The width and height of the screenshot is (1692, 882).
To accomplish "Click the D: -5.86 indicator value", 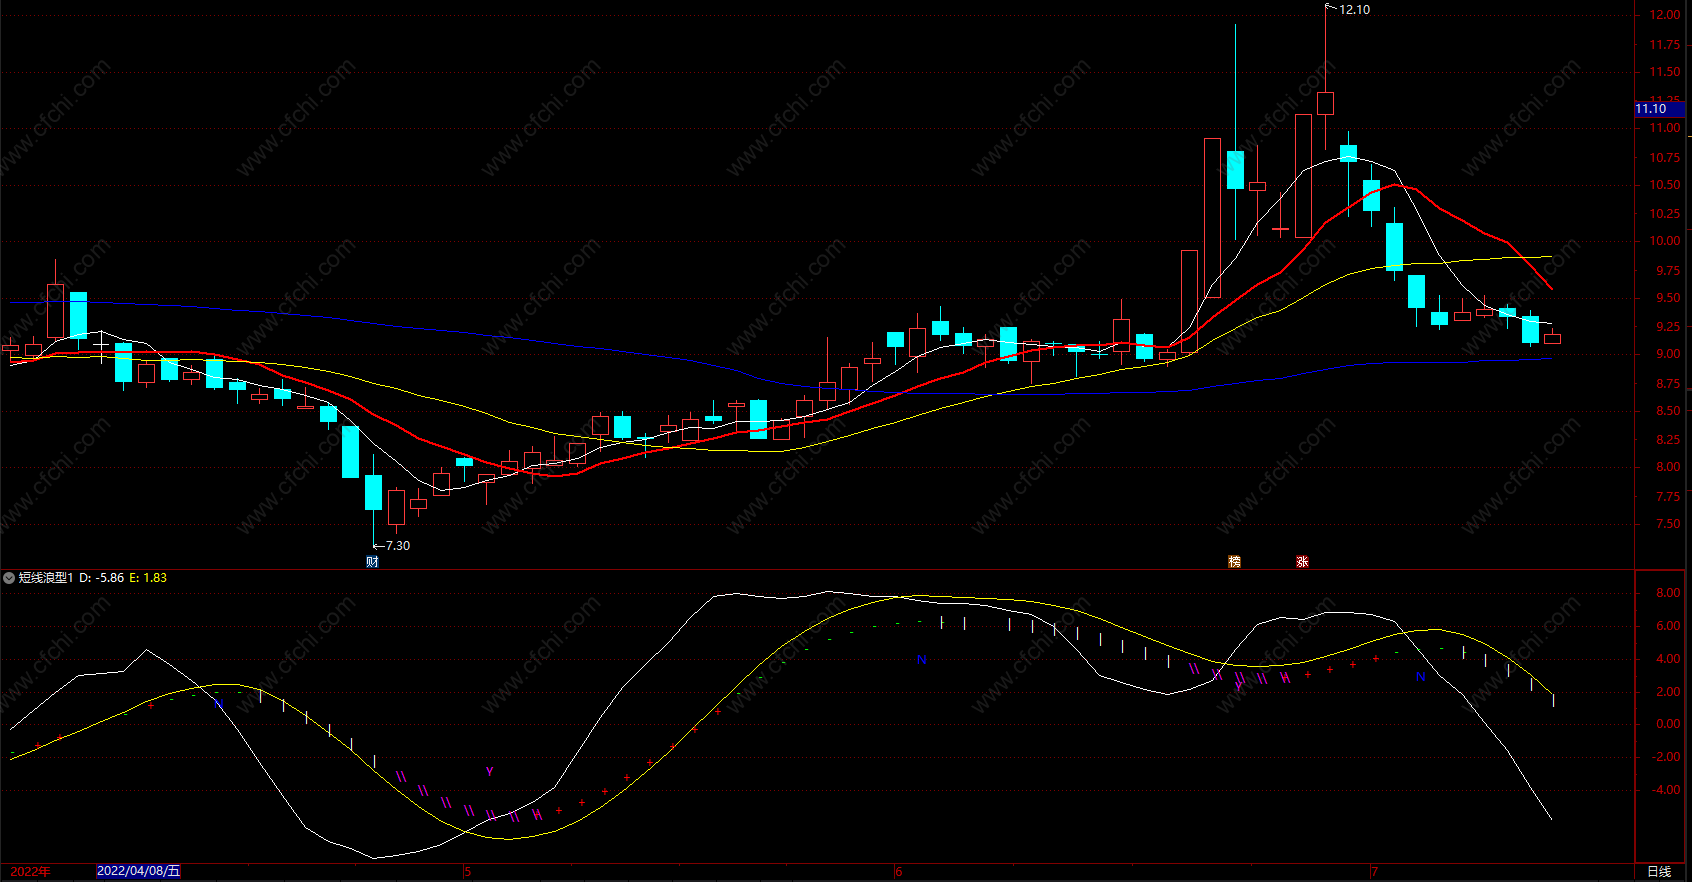I will [x=102, y=578].
